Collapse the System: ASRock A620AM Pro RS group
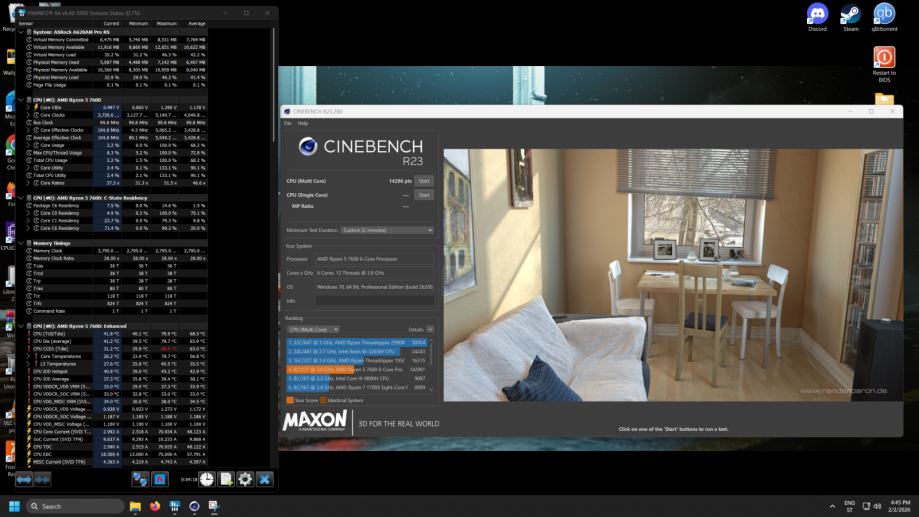Screen dimensions: 919x517 (21, 32)
